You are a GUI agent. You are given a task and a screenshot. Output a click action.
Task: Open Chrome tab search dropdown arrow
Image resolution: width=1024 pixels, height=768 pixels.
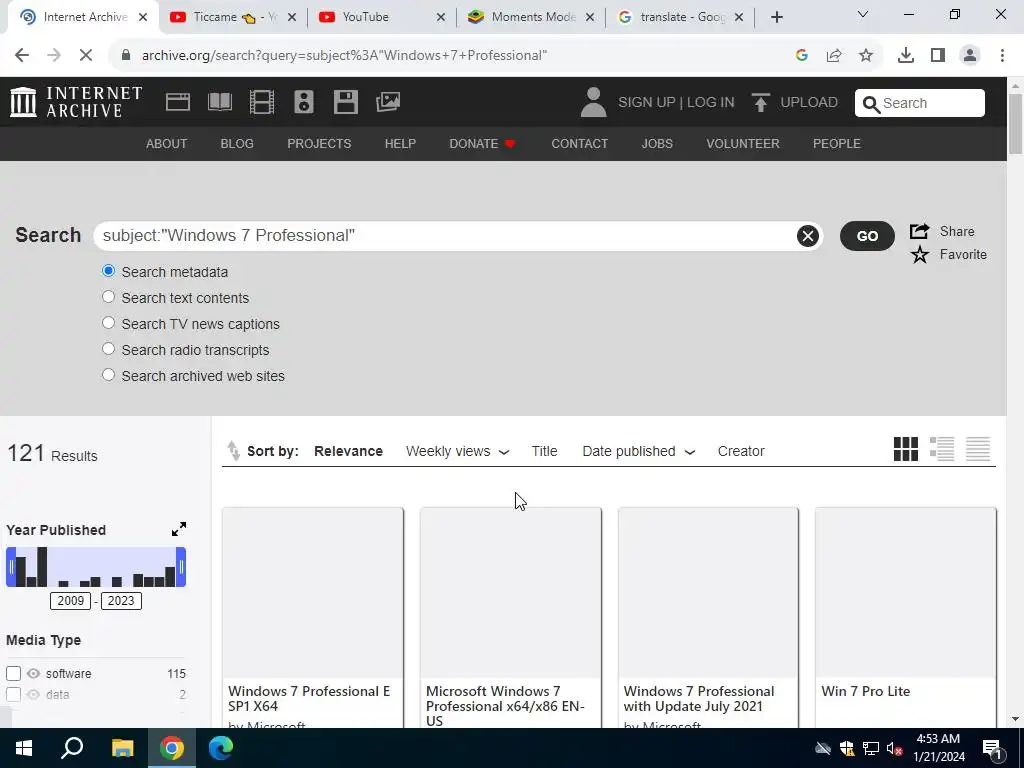863,14
